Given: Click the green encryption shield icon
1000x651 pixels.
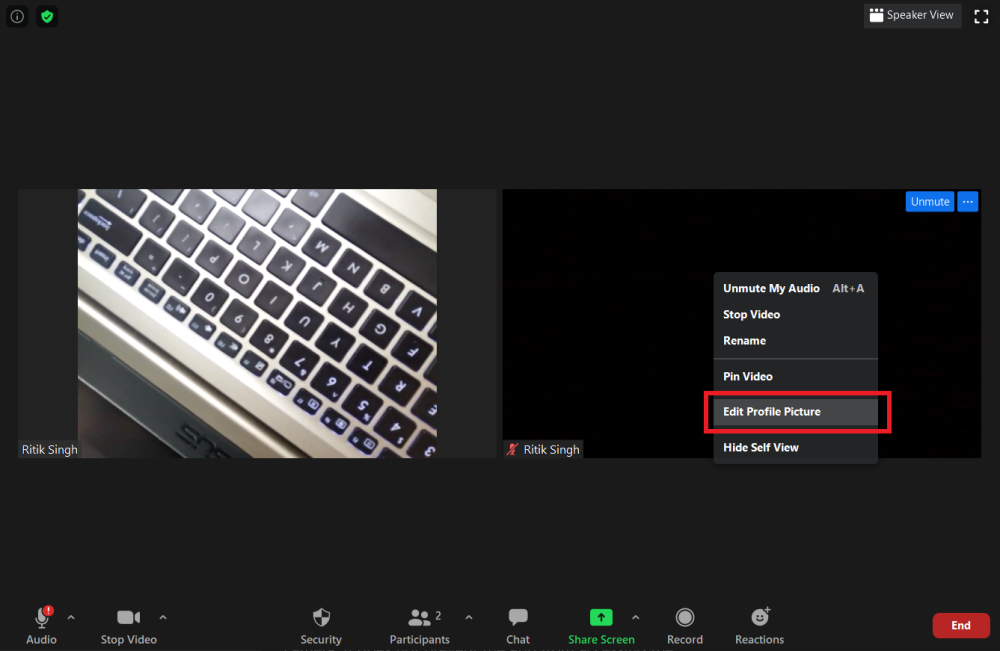Looking at the screenshot, I should tap(47, 16).
